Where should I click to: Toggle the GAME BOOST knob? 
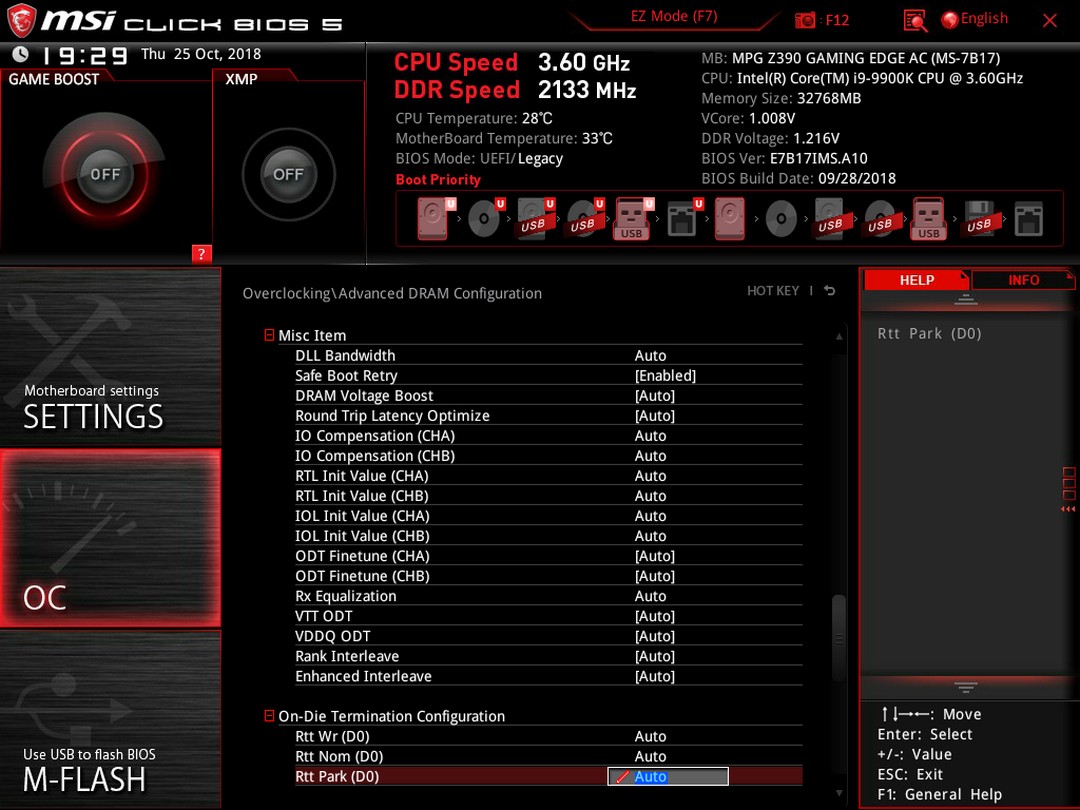pyautogui.click(x=105, y=174)
